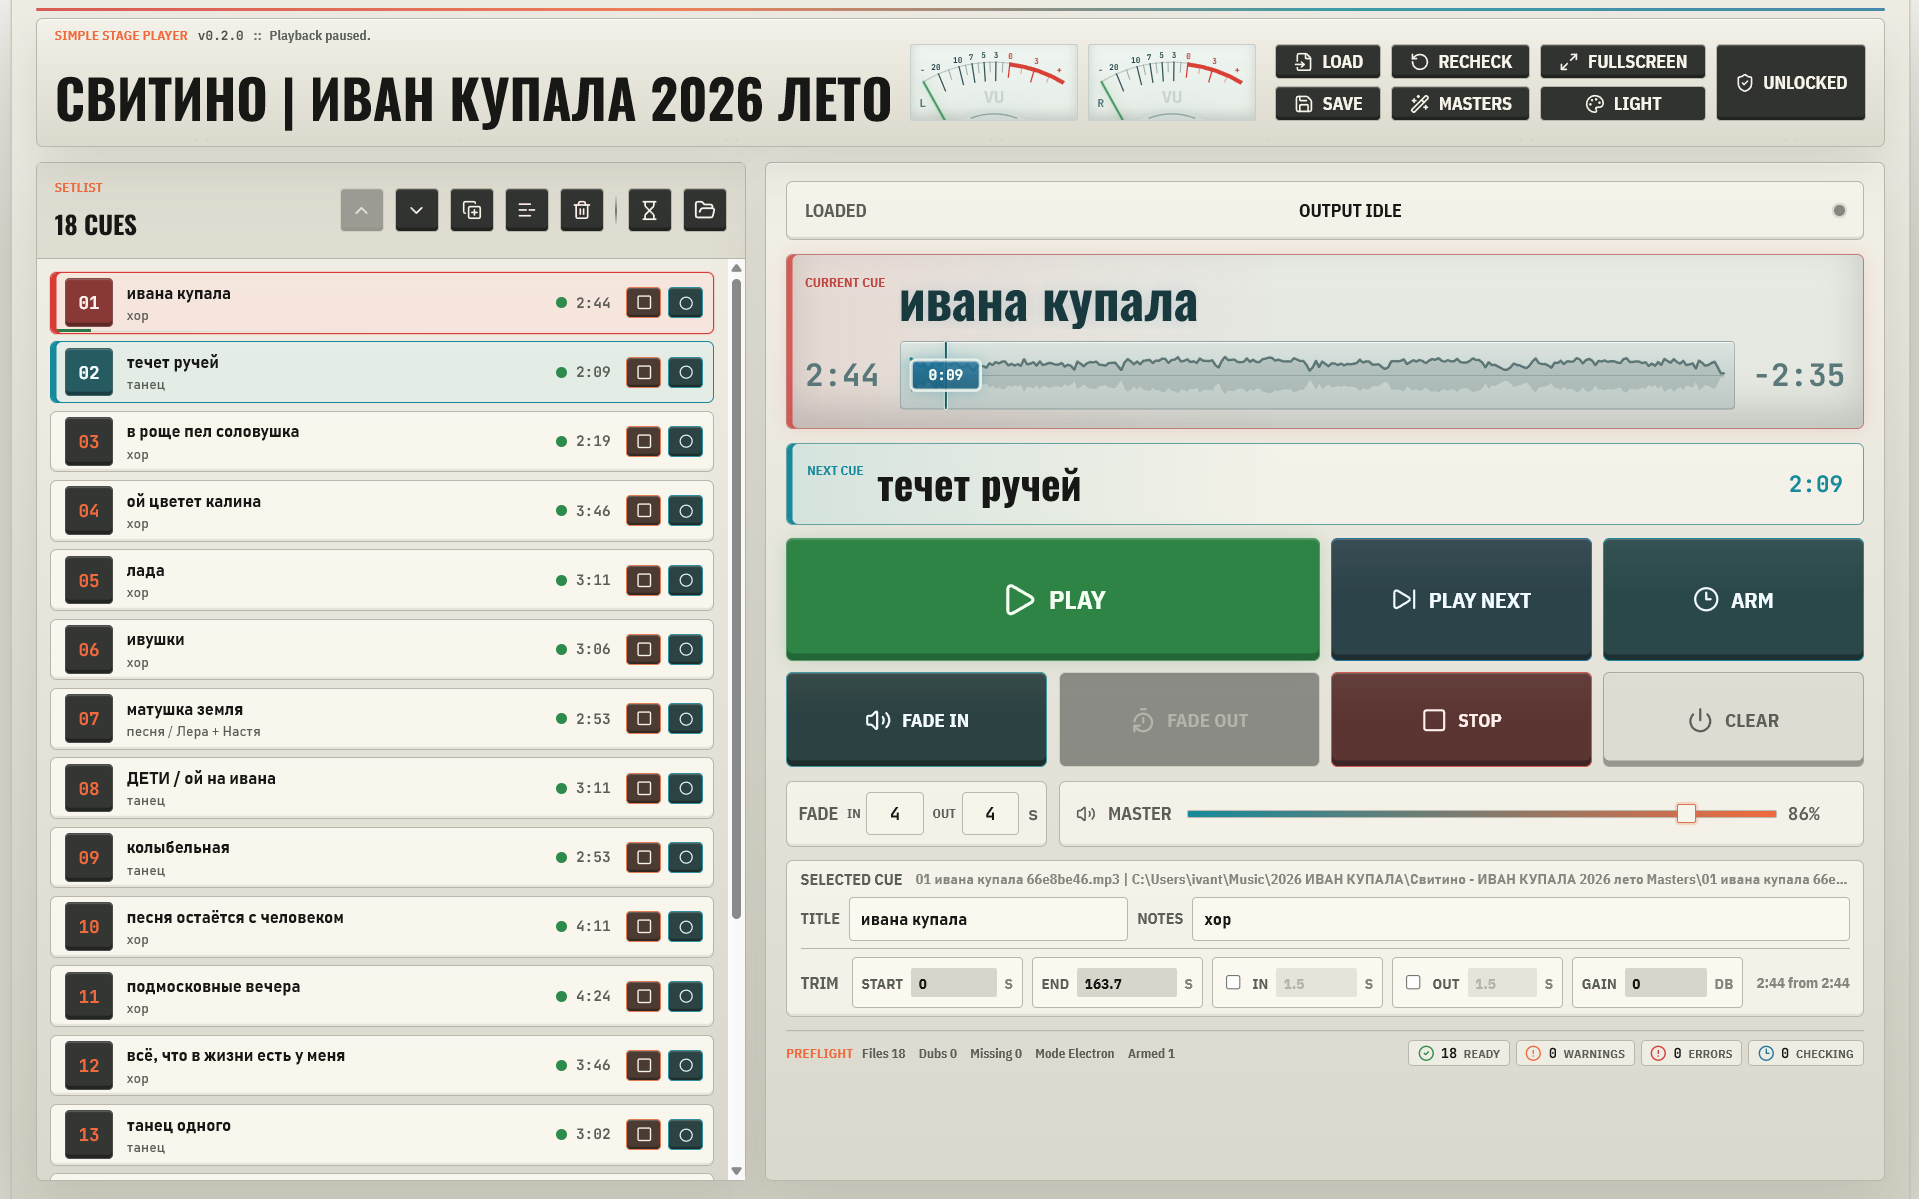Click the hourglass icon in setlist toolbar
This screenshot has width=1919, height=1199.
[x=649, y=210]
